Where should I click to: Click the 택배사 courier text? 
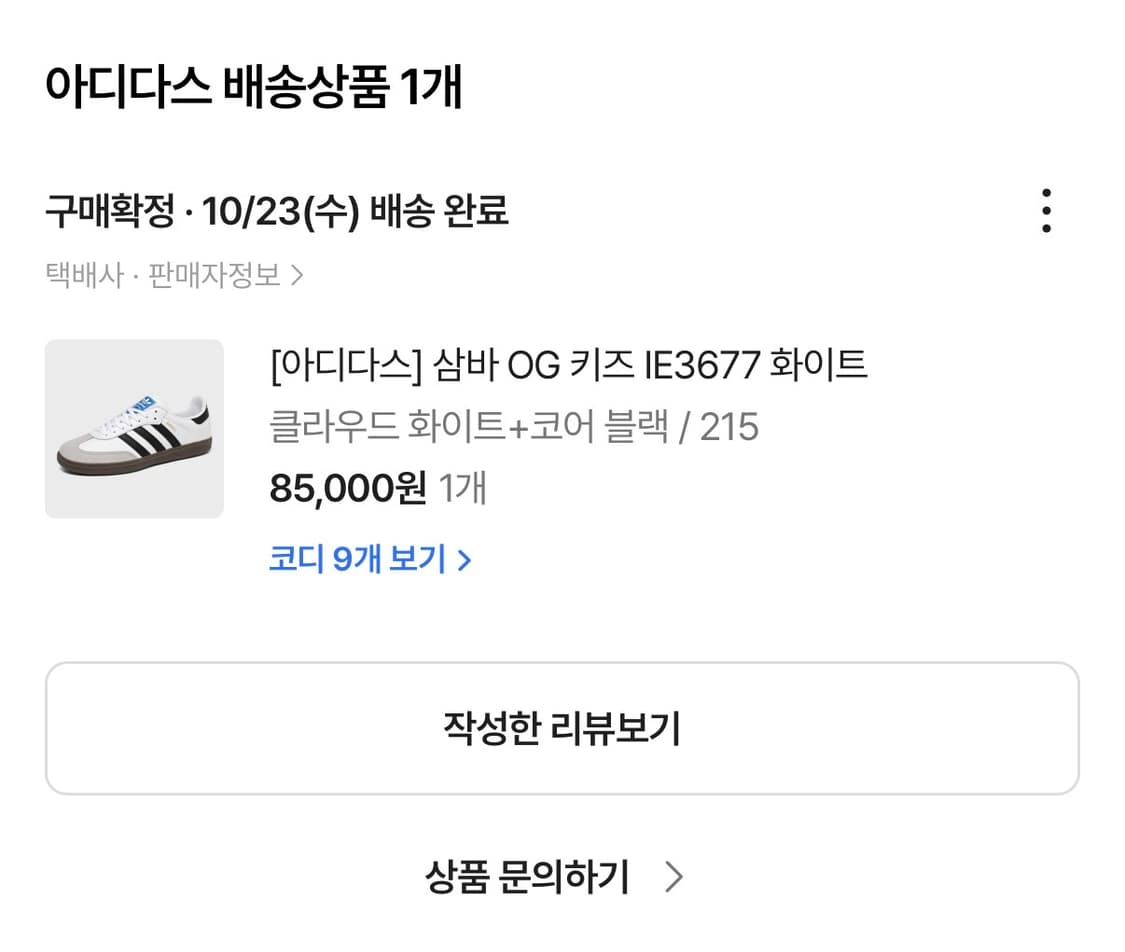84,275
